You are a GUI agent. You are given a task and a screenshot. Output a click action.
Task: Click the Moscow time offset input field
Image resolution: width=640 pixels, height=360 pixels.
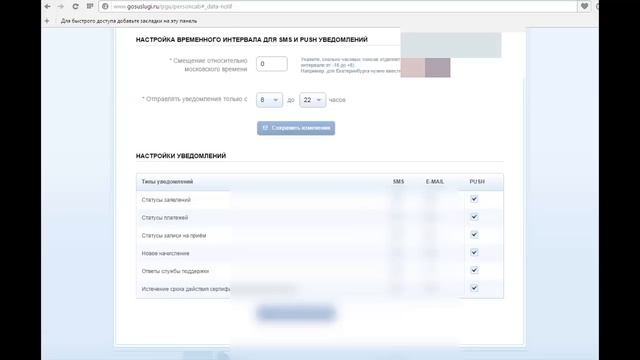(272, 64)
